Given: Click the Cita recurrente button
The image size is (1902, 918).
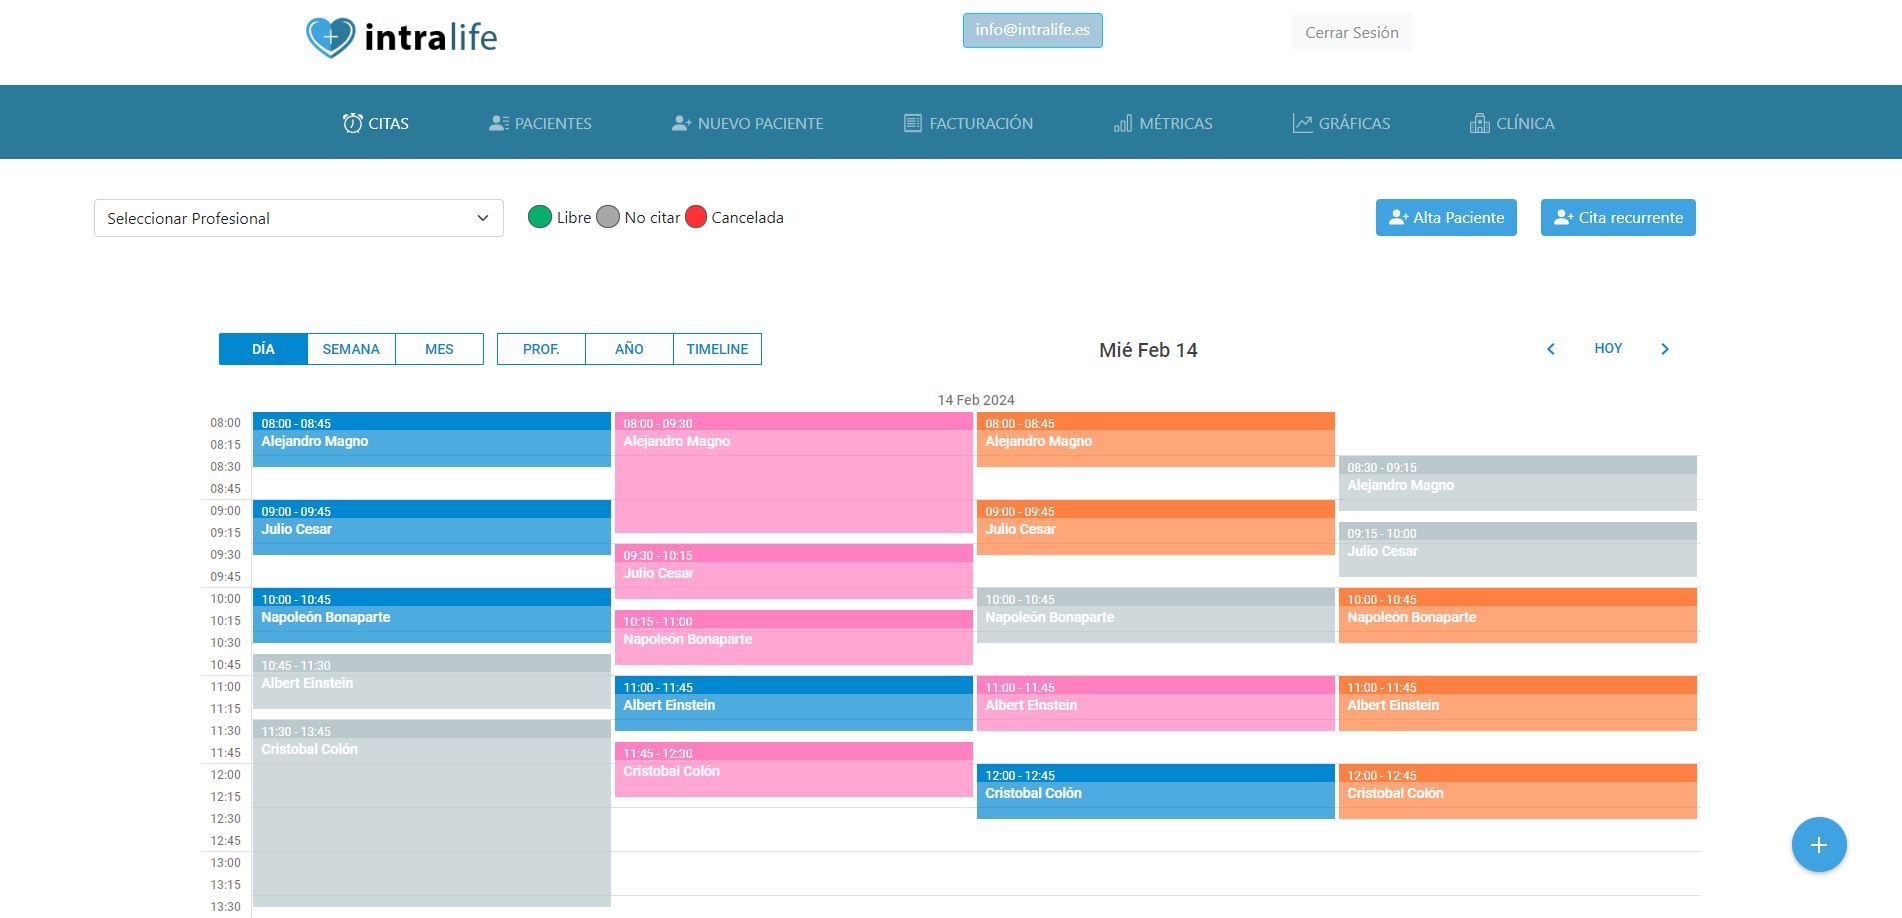Looking at the screenshot, I should (x=1618, y=218).
